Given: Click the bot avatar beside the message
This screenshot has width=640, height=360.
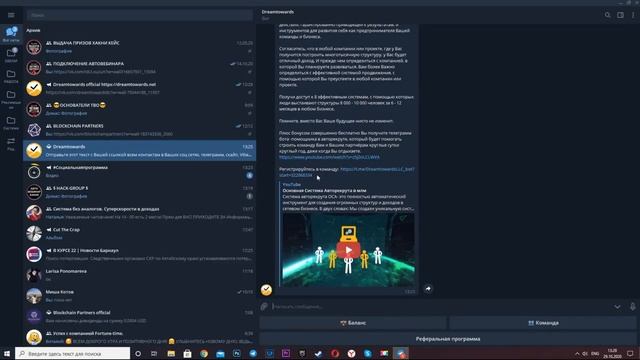Looking at the screenshot, I should tap(267, 290).
